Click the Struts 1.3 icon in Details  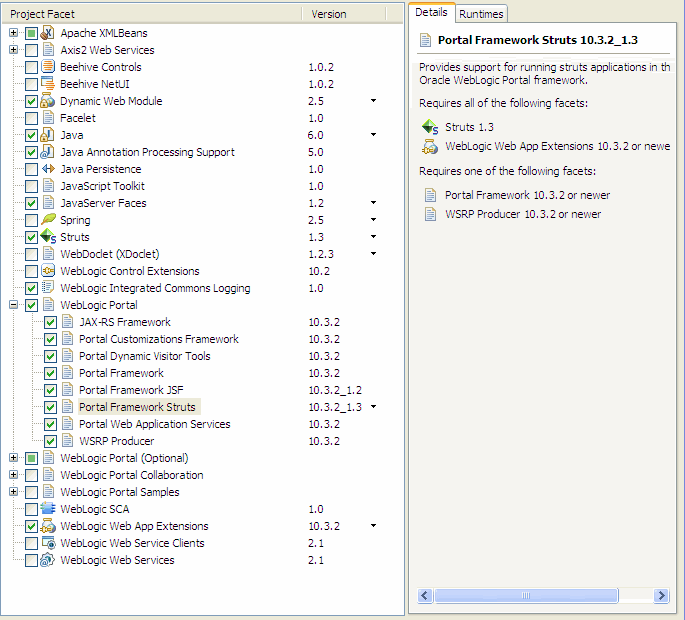(430, 127)
